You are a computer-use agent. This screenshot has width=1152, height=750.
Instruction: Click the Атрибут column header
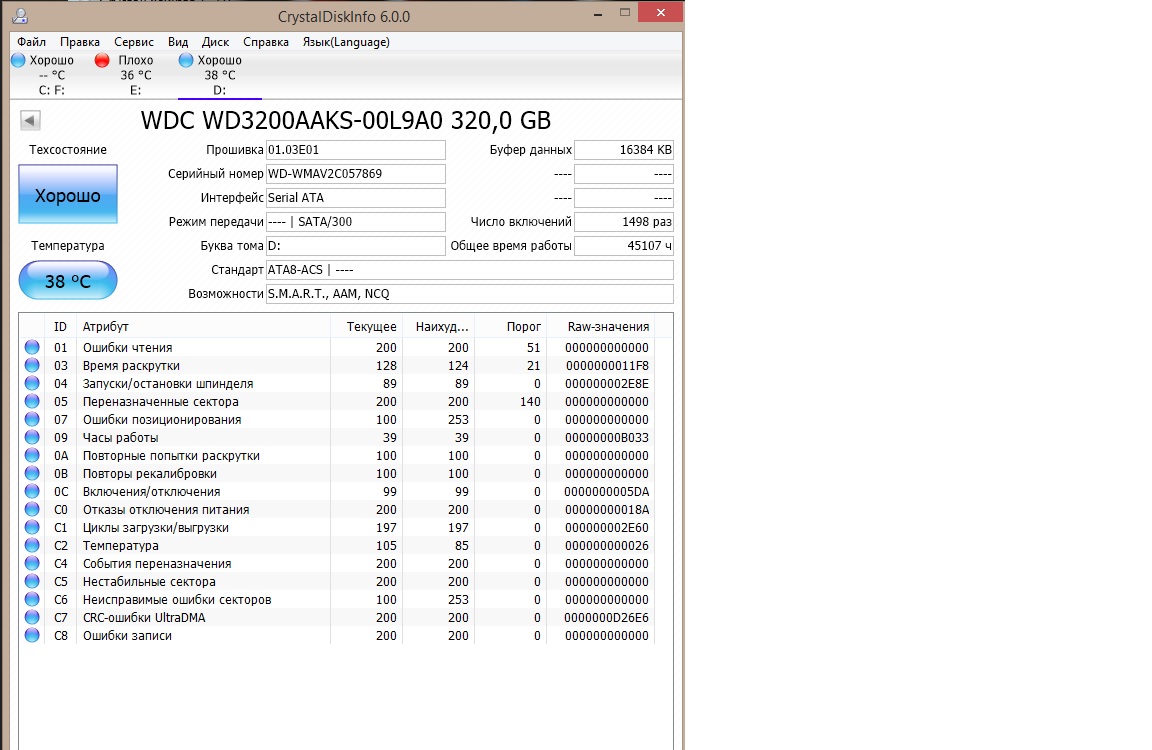[x=204, y=326]
